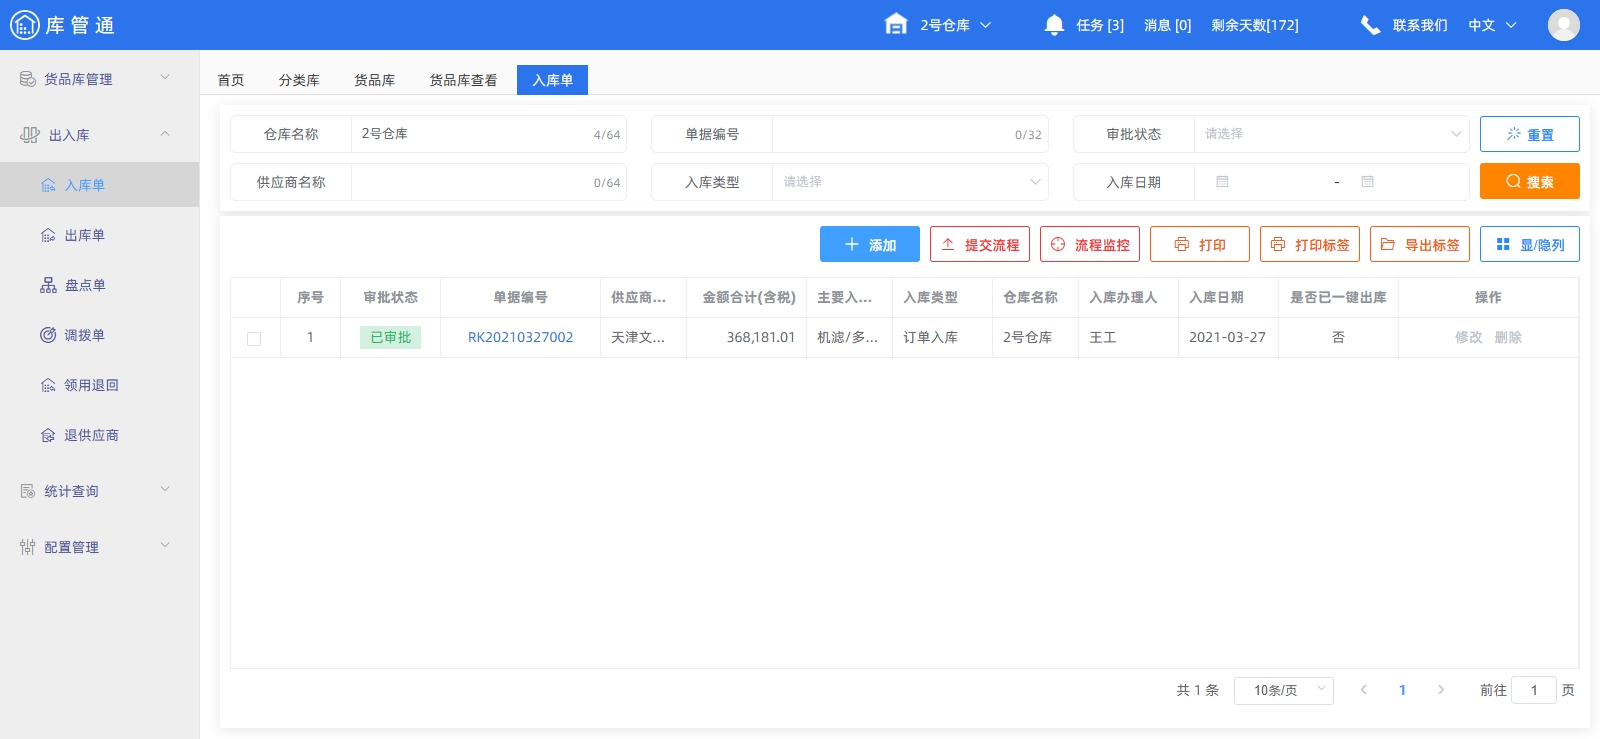
Task: Click 任务 [3] in the header
Action: 1100,25
